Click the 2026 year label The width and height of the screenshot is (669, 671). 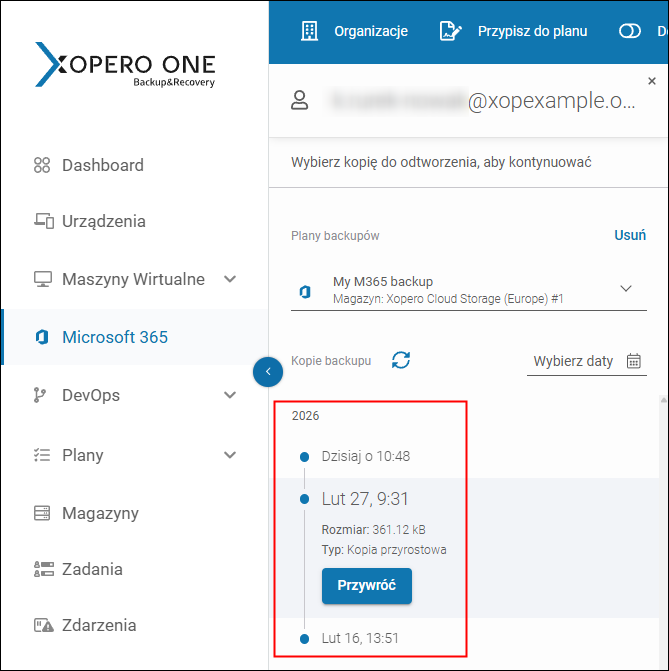305,416
